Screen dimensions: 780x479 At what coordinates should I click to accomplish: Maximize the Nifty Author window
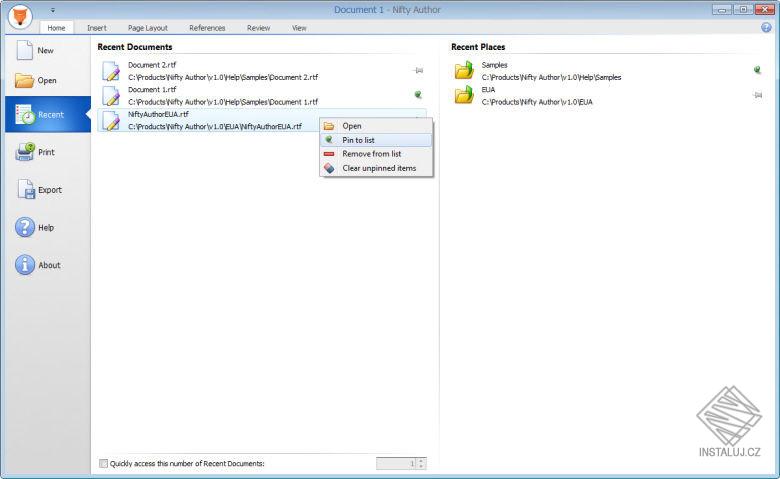tap(743, 9)
